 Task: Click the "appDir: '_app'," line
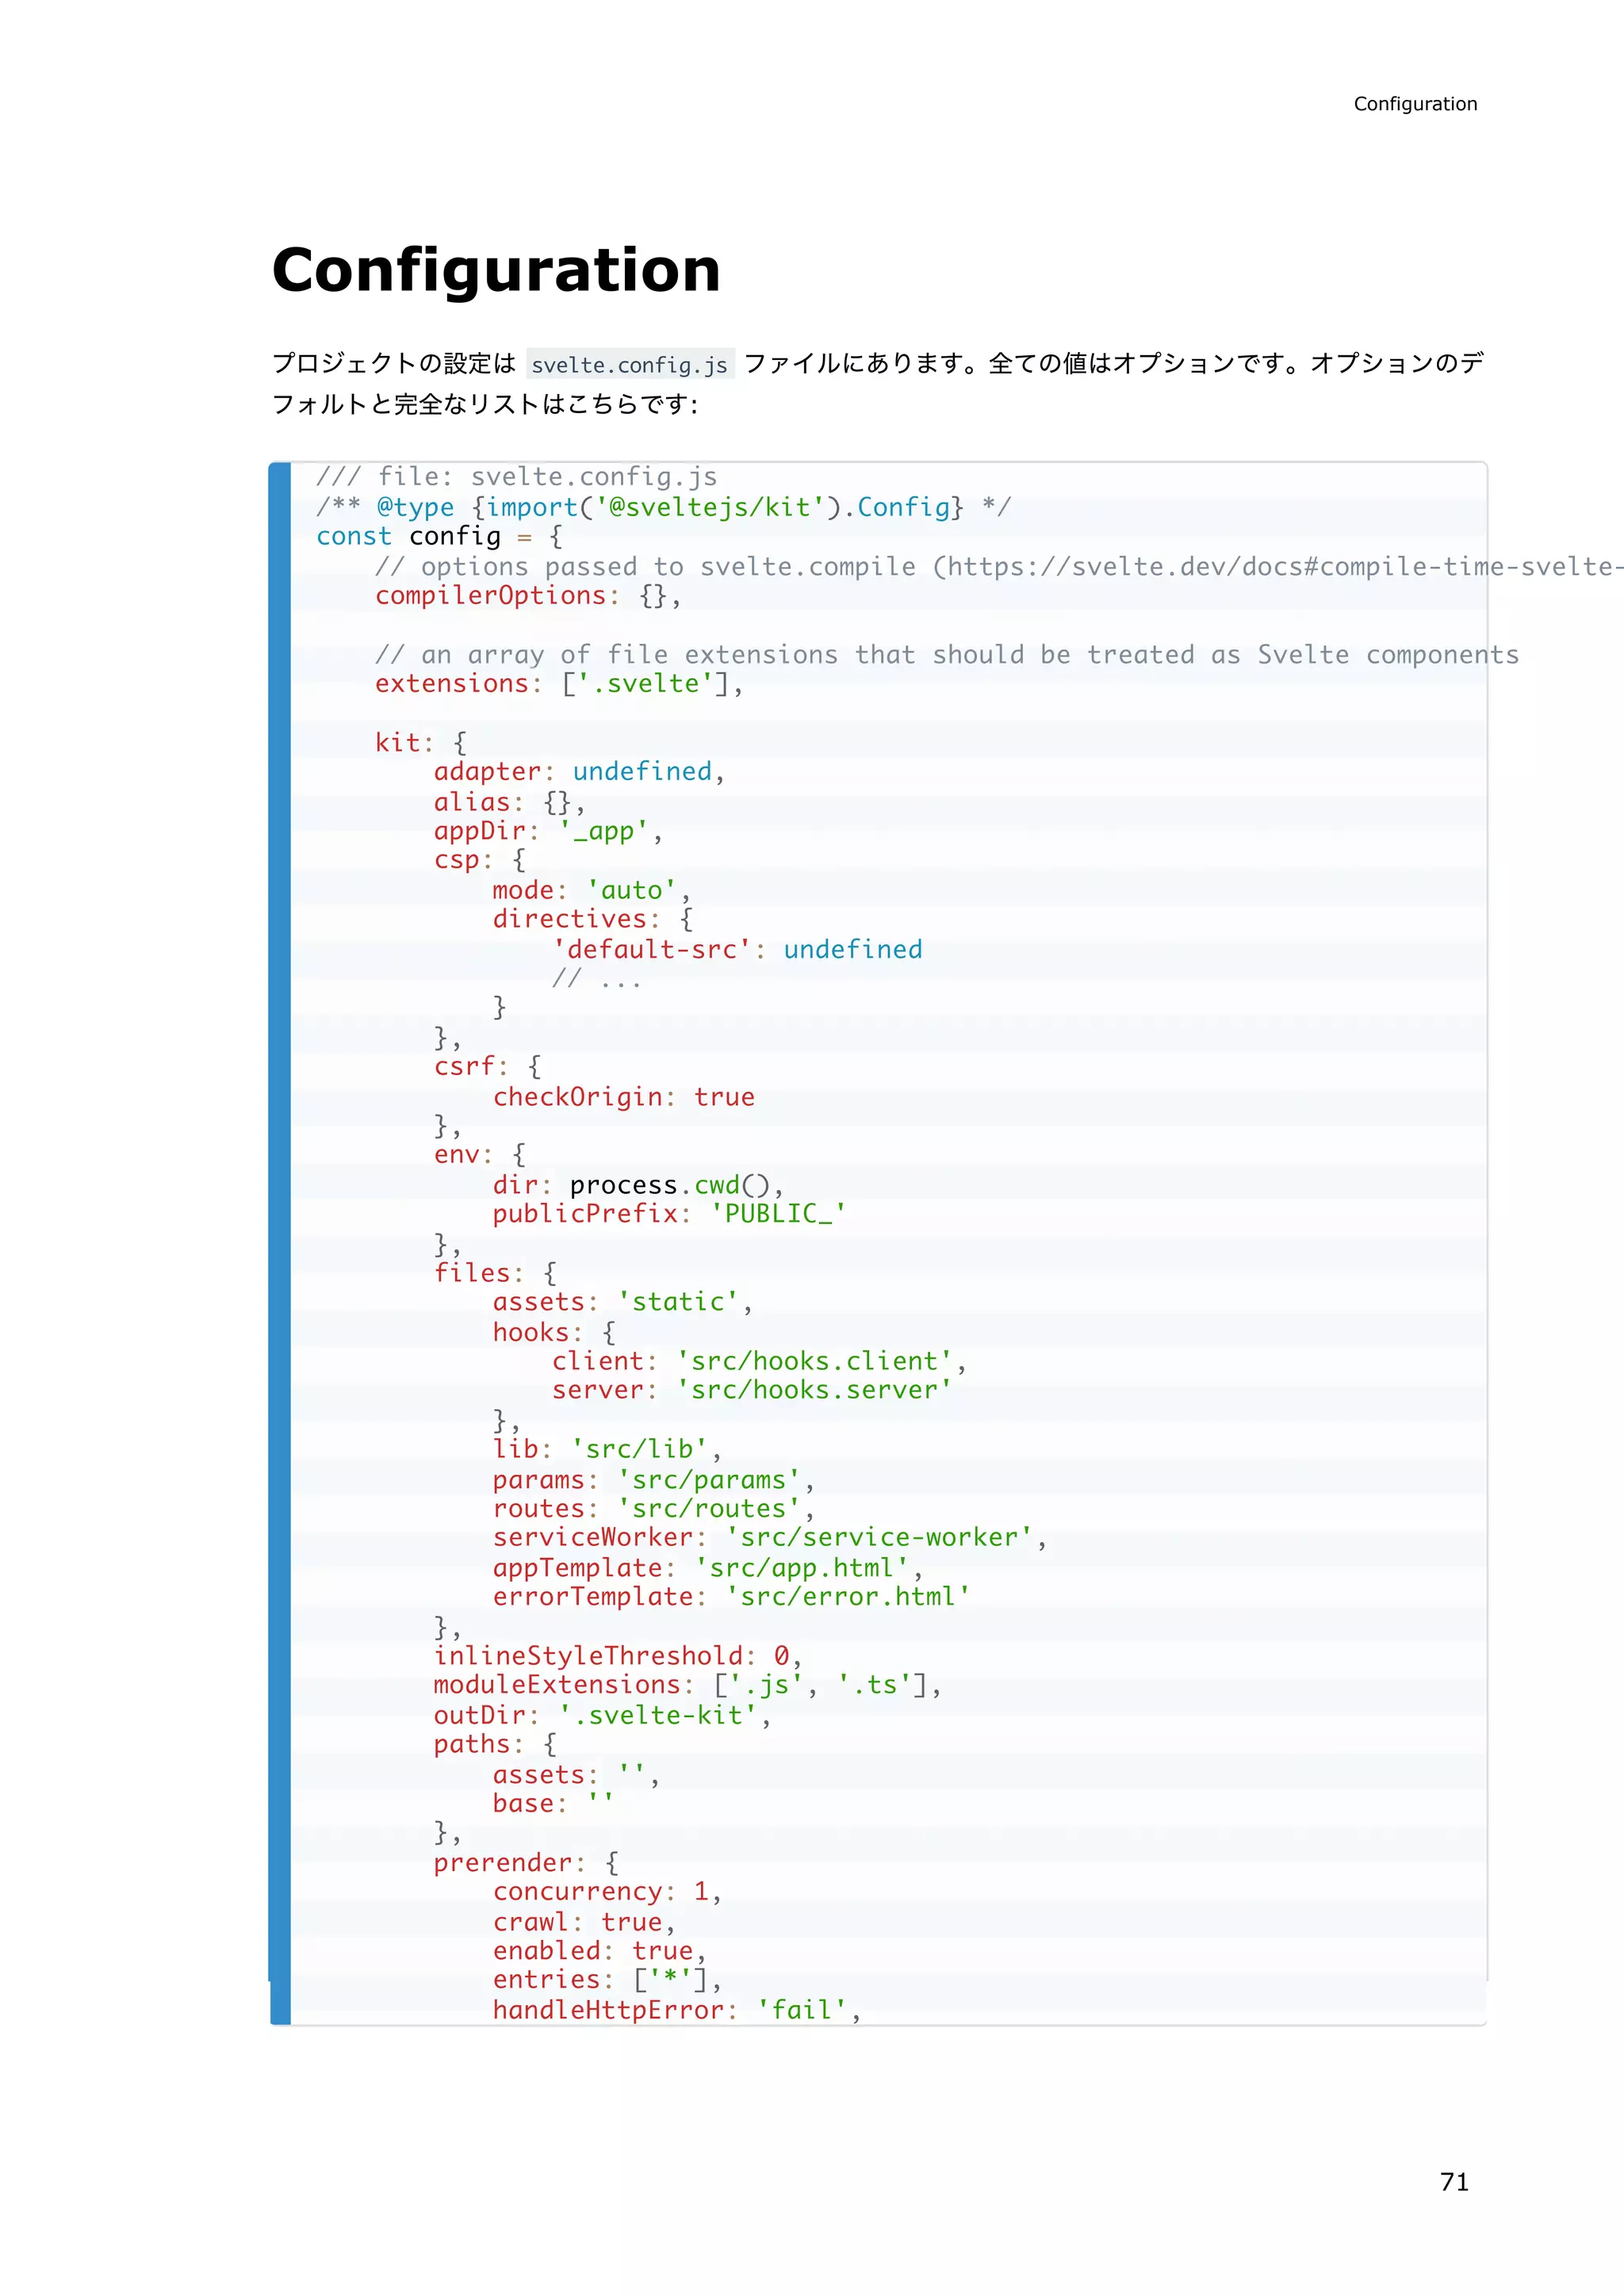point(548,831)
